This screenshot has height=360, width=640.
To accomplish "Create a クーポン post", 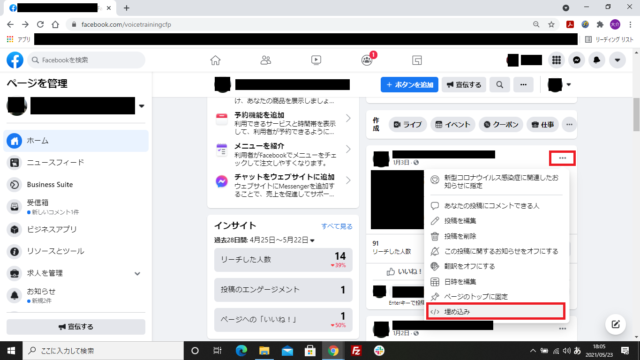I will click(x=501, y=124).
